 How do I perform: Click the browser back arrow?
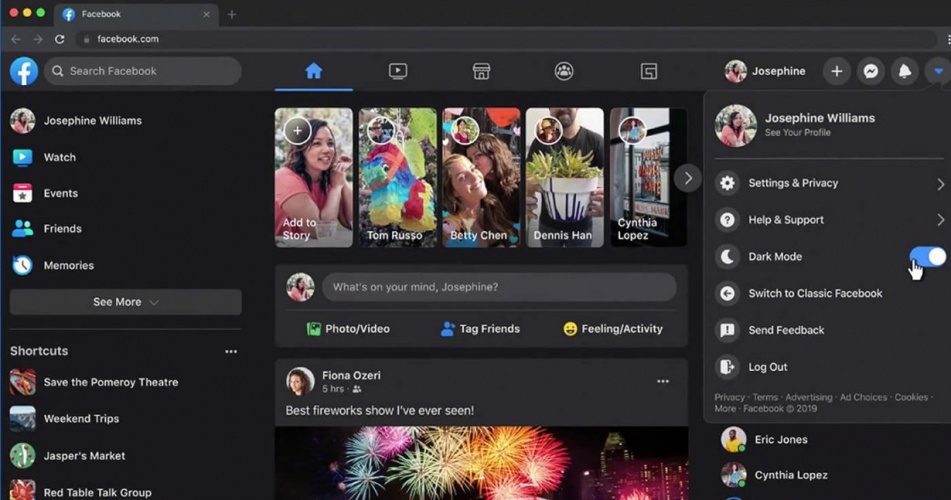(x=16, y=39)
